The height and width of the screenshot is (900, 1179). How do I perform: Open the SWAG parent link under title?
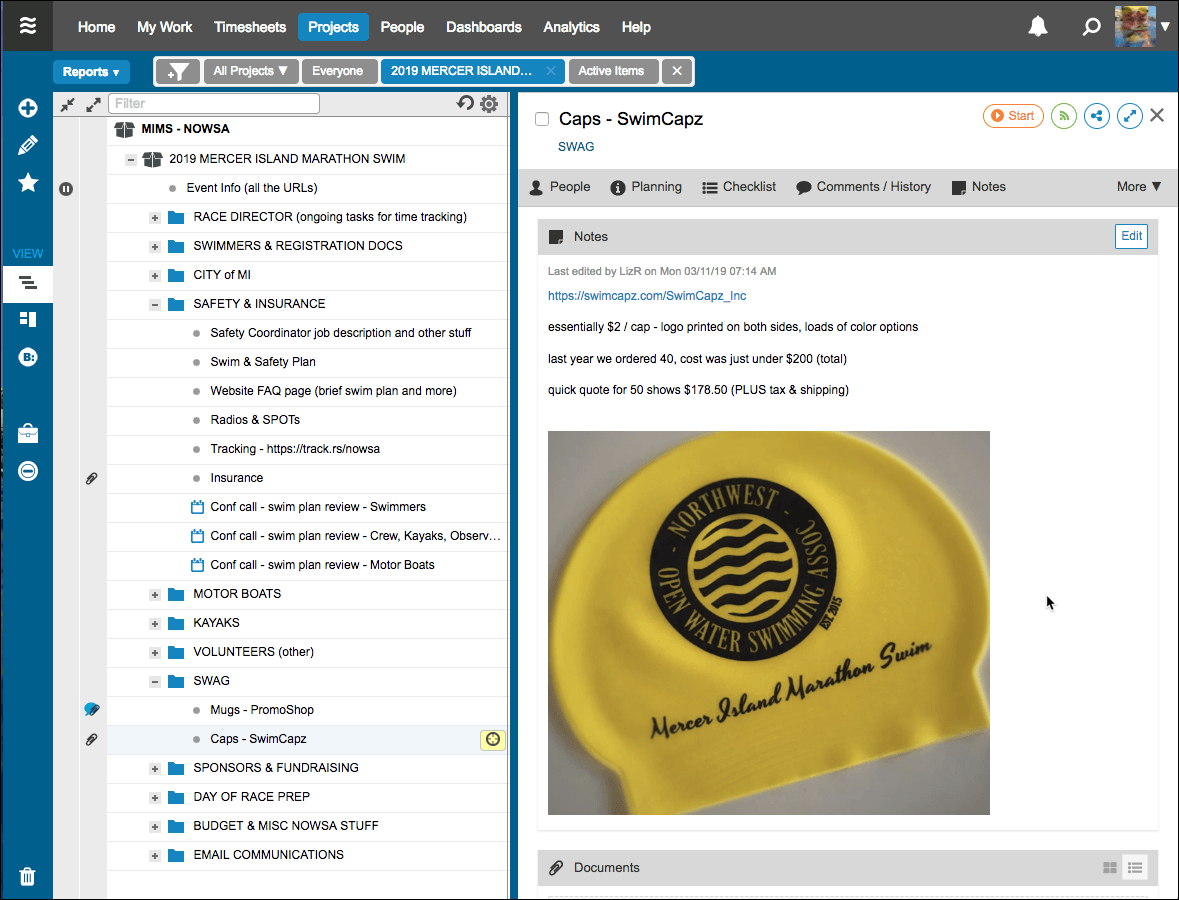pyautogui.click(x=576, y=147)
